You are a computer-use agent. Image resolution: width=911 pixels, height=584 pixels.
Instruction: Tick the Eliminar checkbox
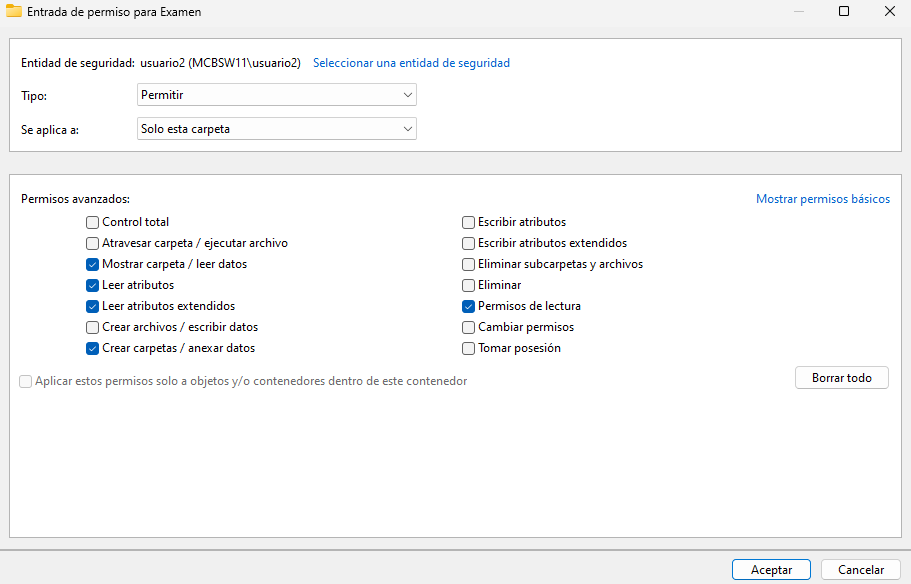[468, 285]
